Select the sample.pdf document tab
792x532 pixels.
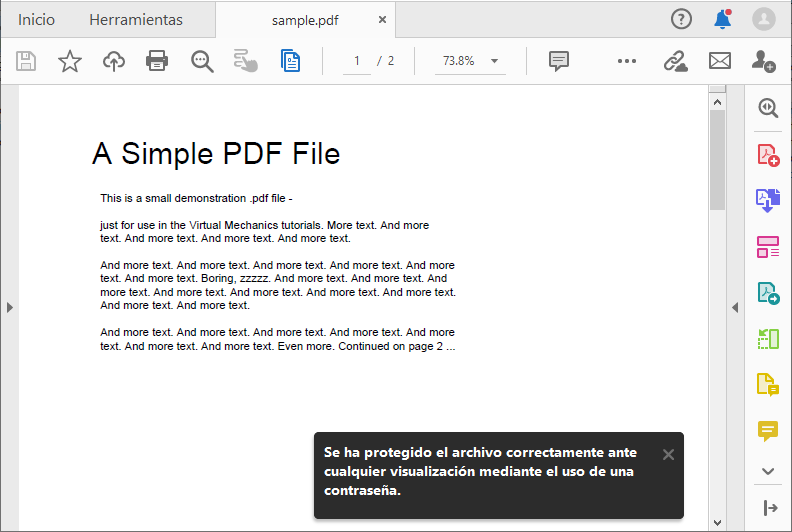[305, 20]
